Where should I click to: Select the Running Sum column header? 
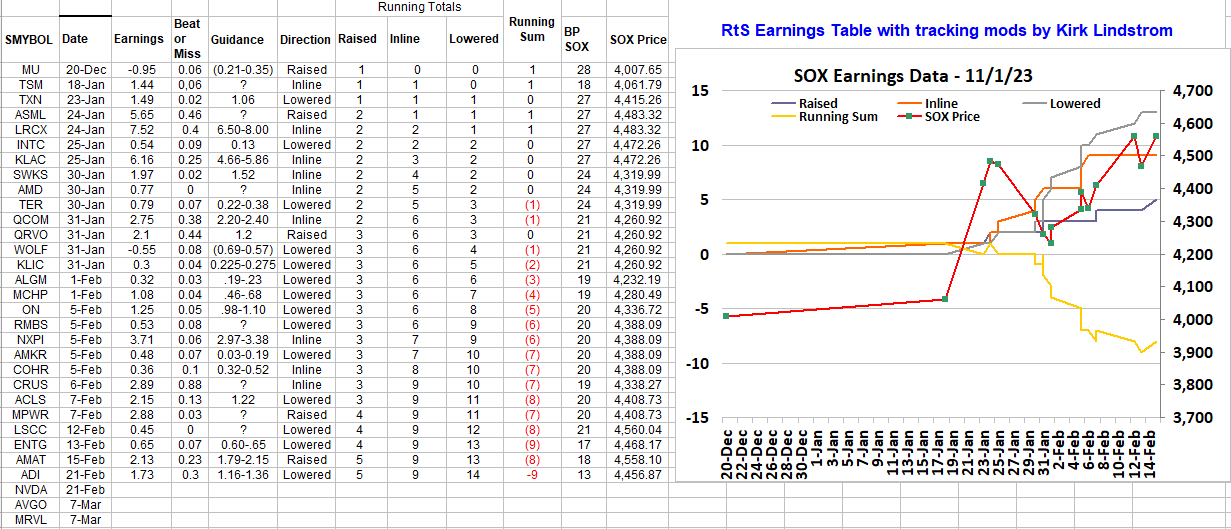[x=531, y=30]
